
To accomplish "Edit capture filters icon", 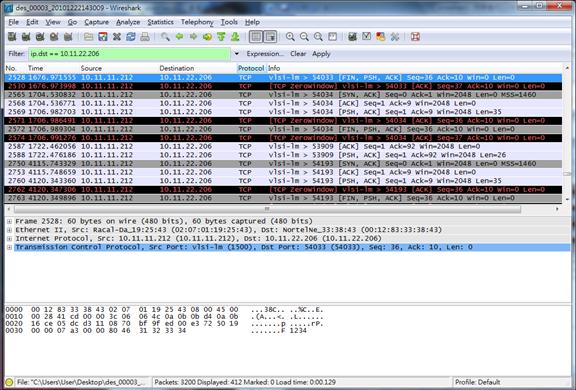I will (352, 37).
